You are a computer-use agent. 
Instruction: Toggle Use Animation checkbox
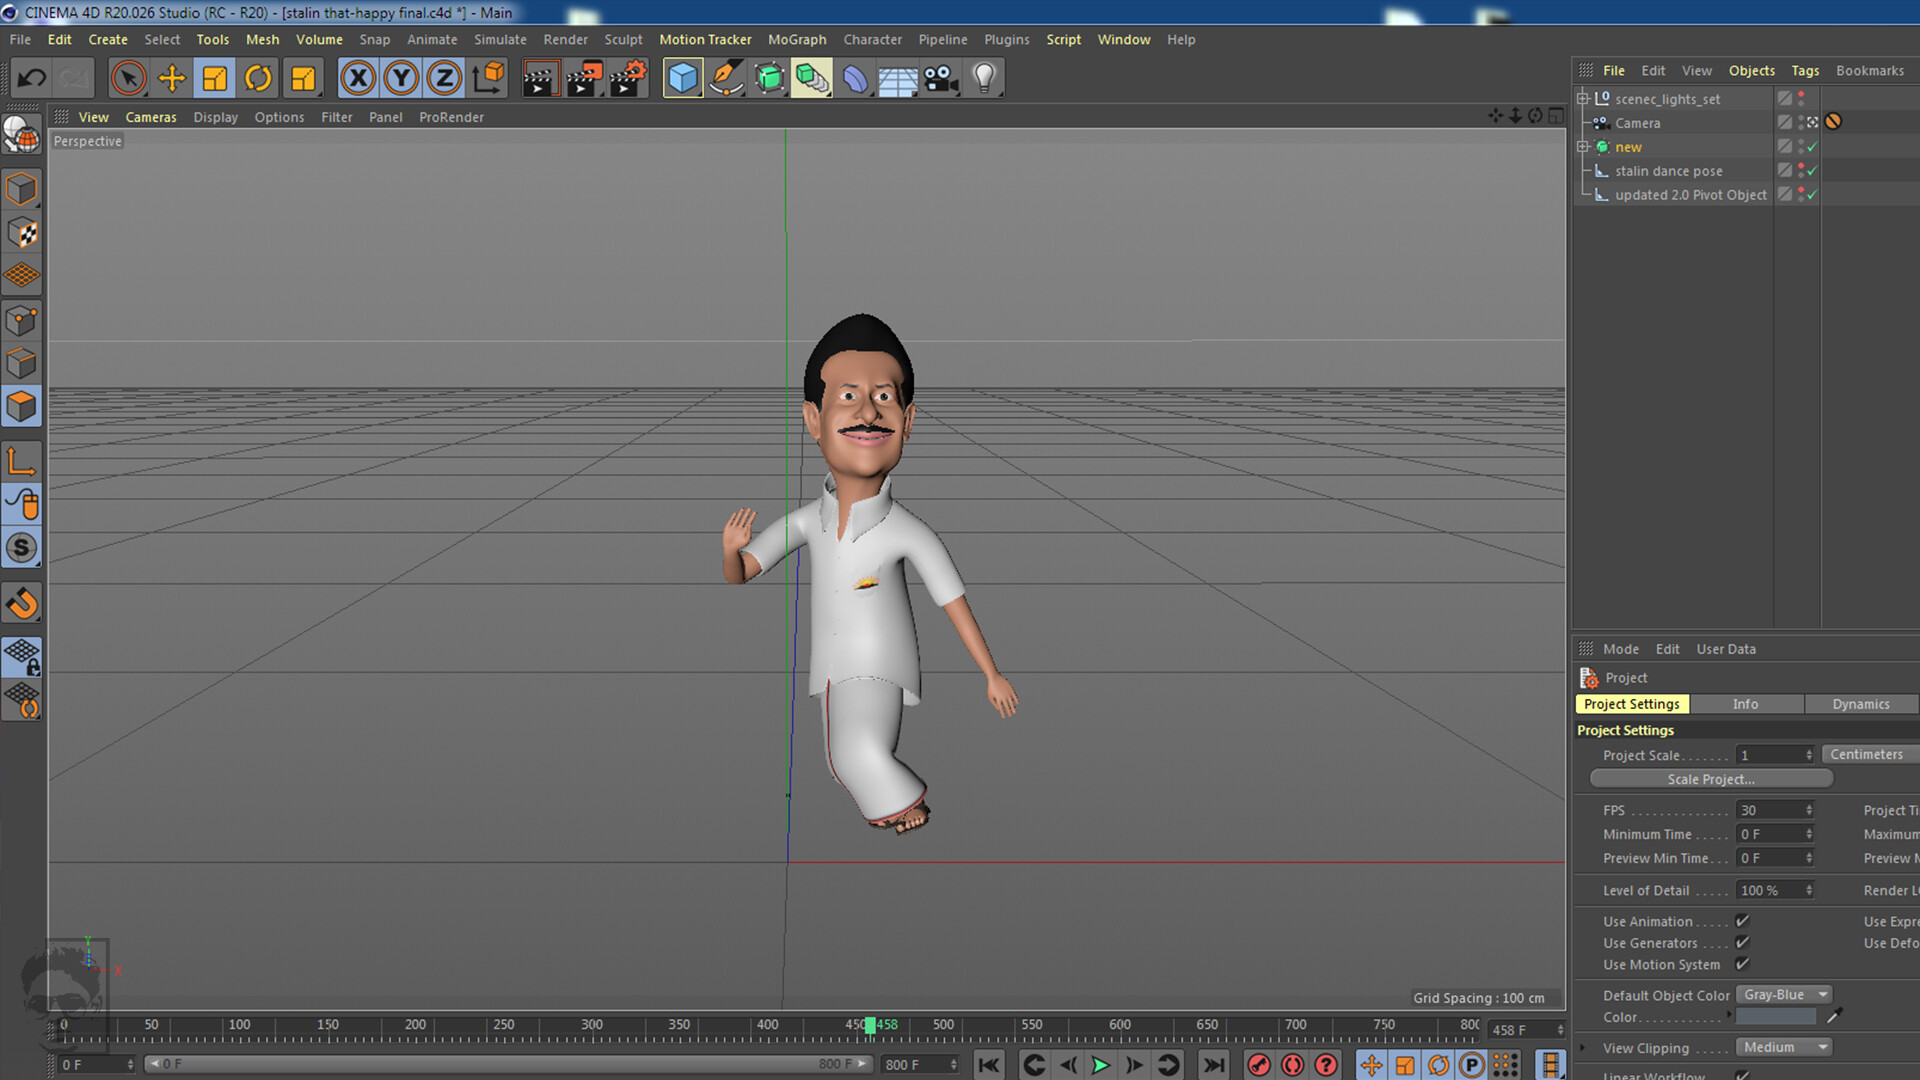(x=1742, y=921)
